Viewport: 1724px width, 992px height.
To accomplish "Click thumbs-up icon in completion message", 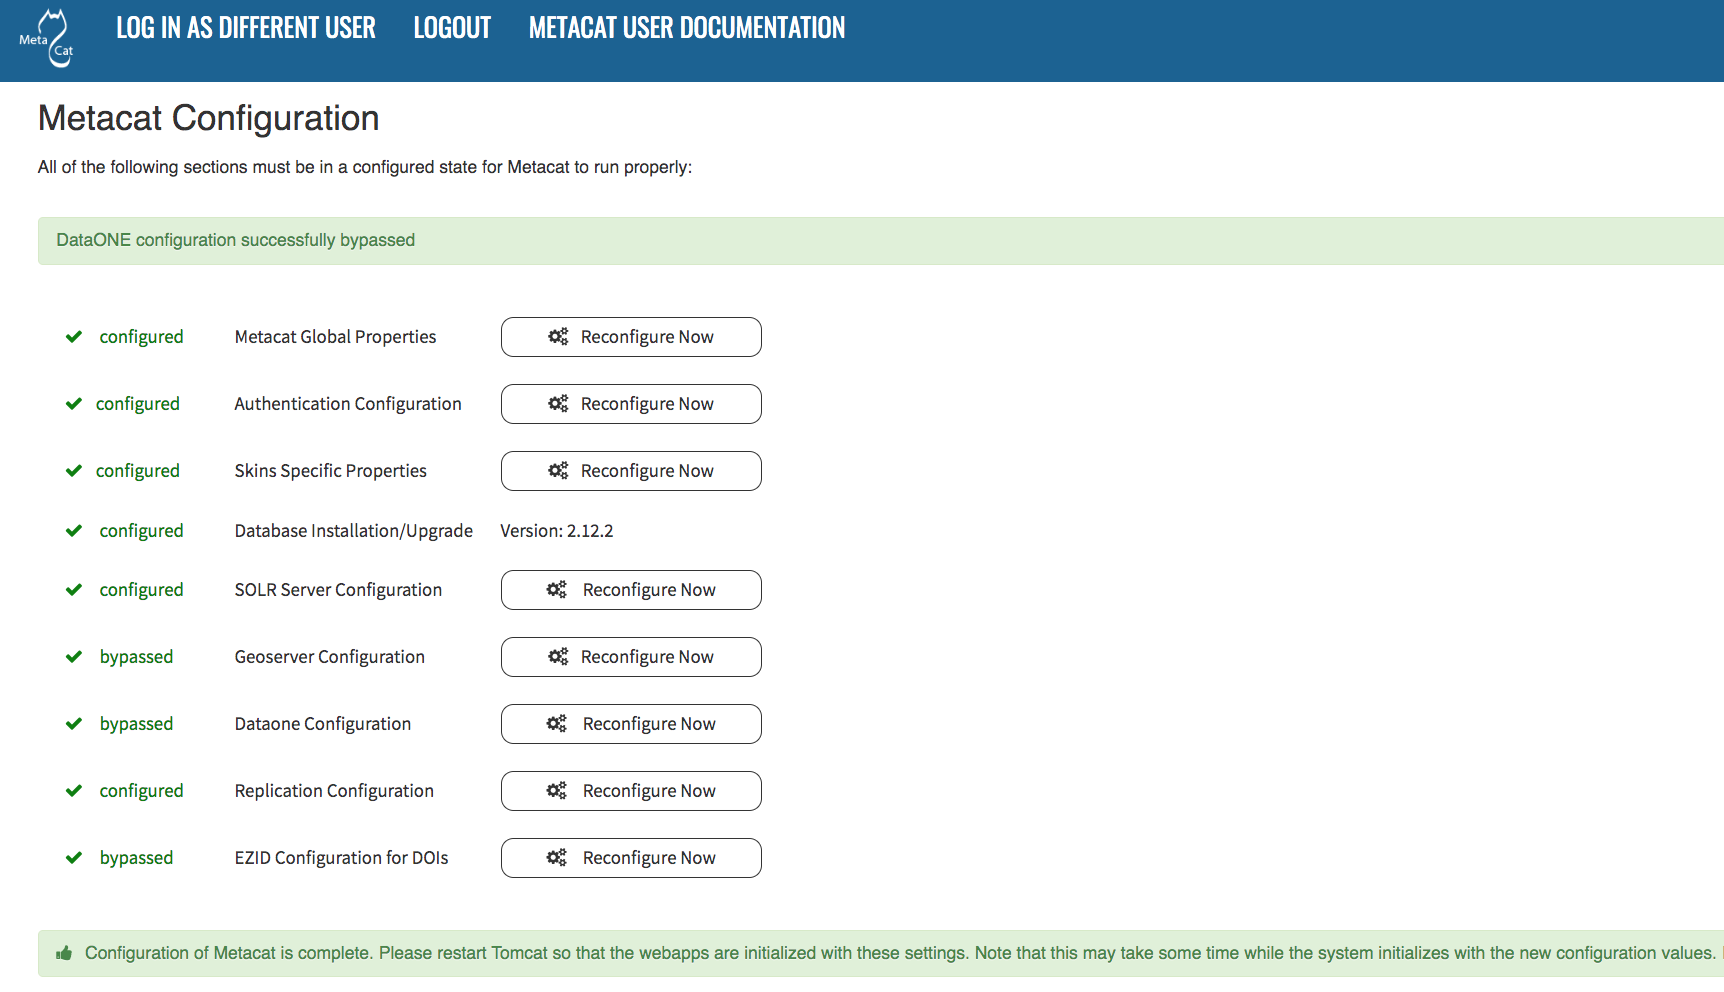I will (64, 953).
